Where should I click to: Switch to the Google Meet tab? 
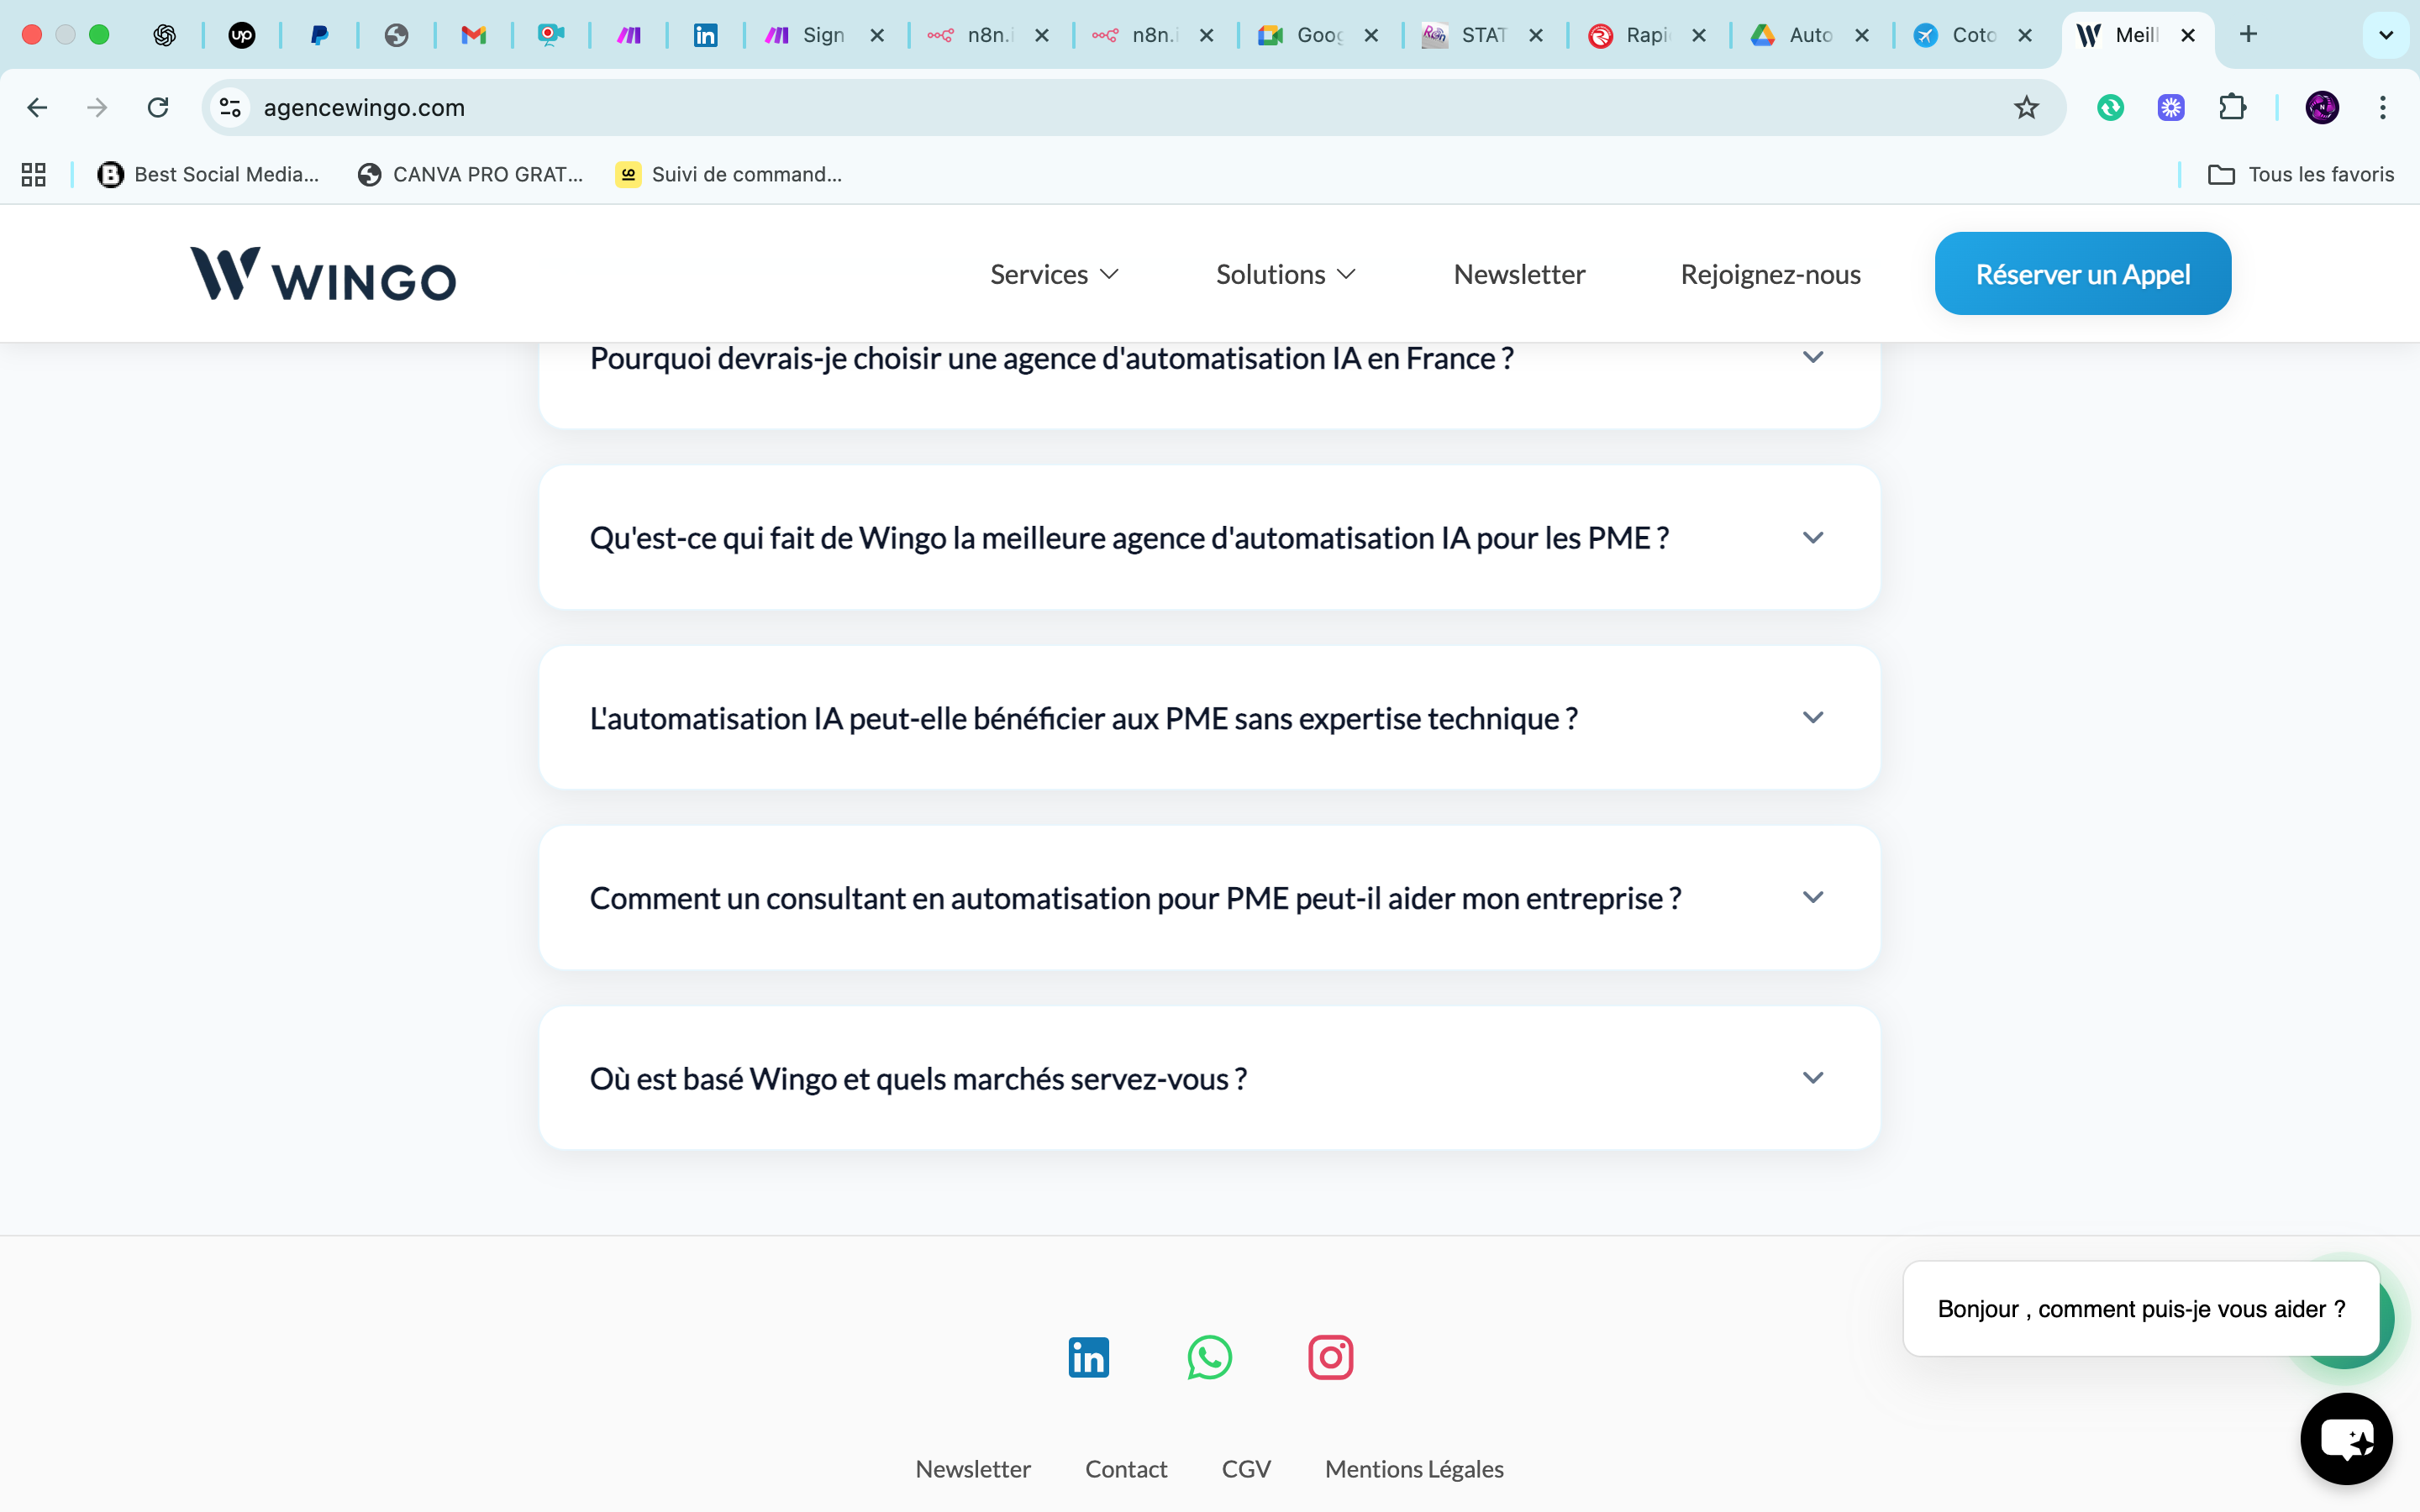(1308, 35)
